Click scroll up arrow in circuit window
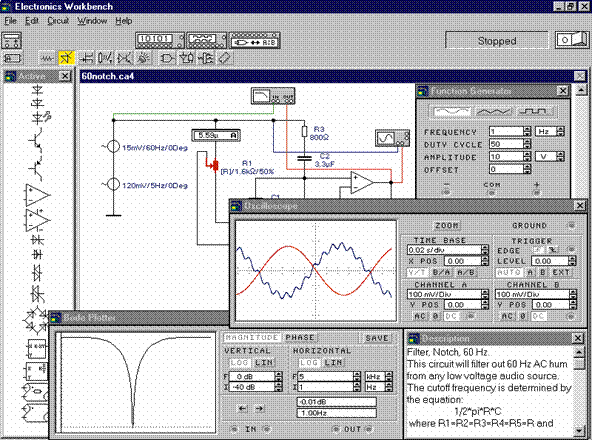The image size is (592, 440). (581, 90)
